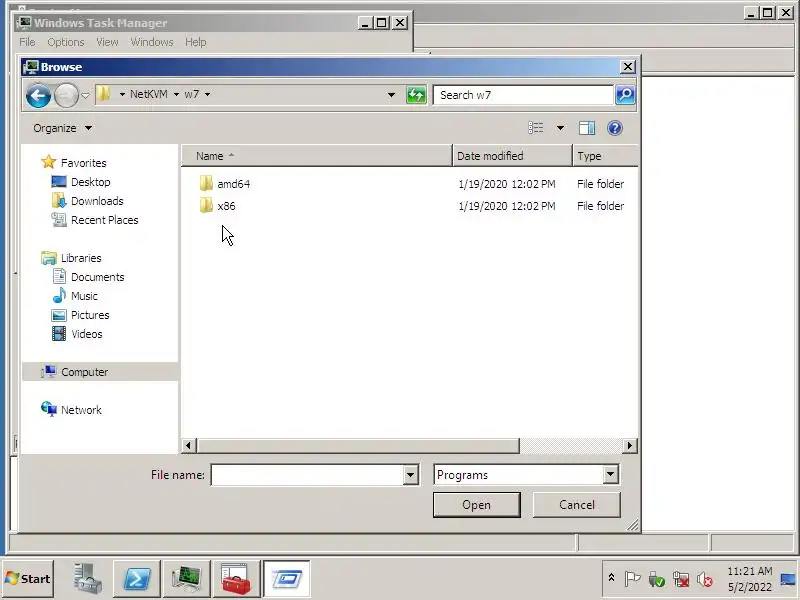The image size is (800, 600).
Task: Select Network in navigation pane
Action: click(81, 410)
